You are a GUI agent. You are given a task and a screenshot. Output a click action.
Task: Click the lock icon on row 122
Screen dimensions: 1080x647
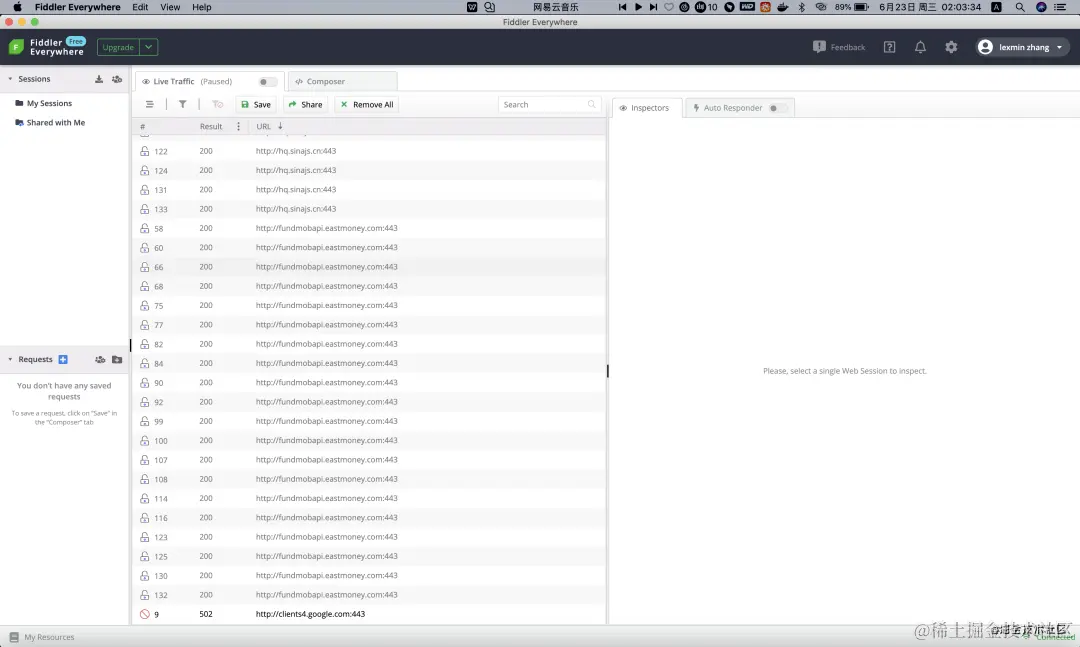click(x=145, y=151)
